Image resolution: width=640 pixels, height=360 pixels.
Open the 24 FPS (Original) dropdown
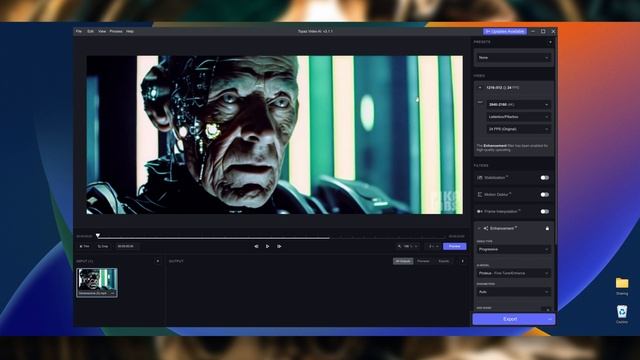tap(518, 129)
